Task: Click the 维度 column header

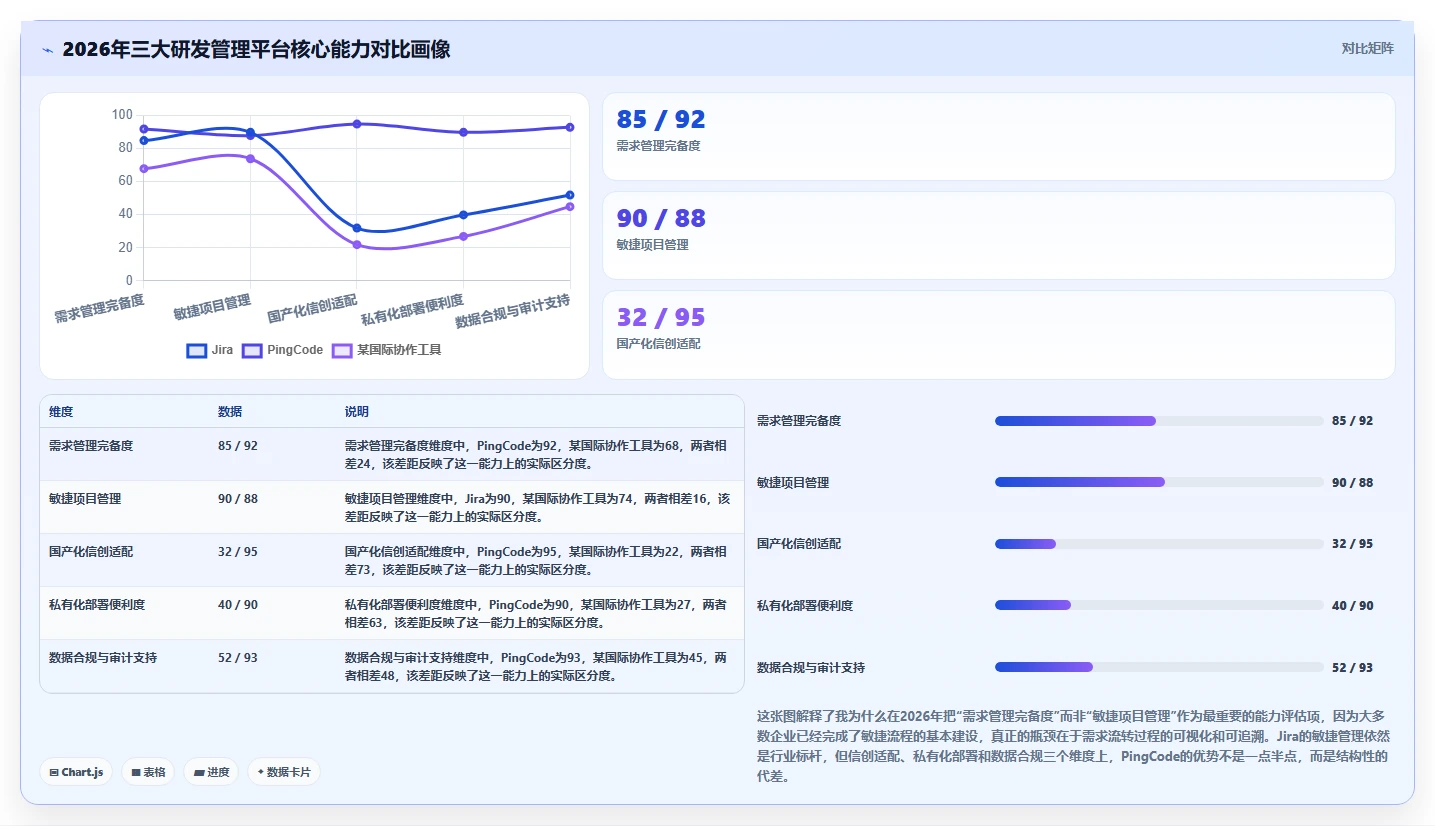Action: (61, 412)
